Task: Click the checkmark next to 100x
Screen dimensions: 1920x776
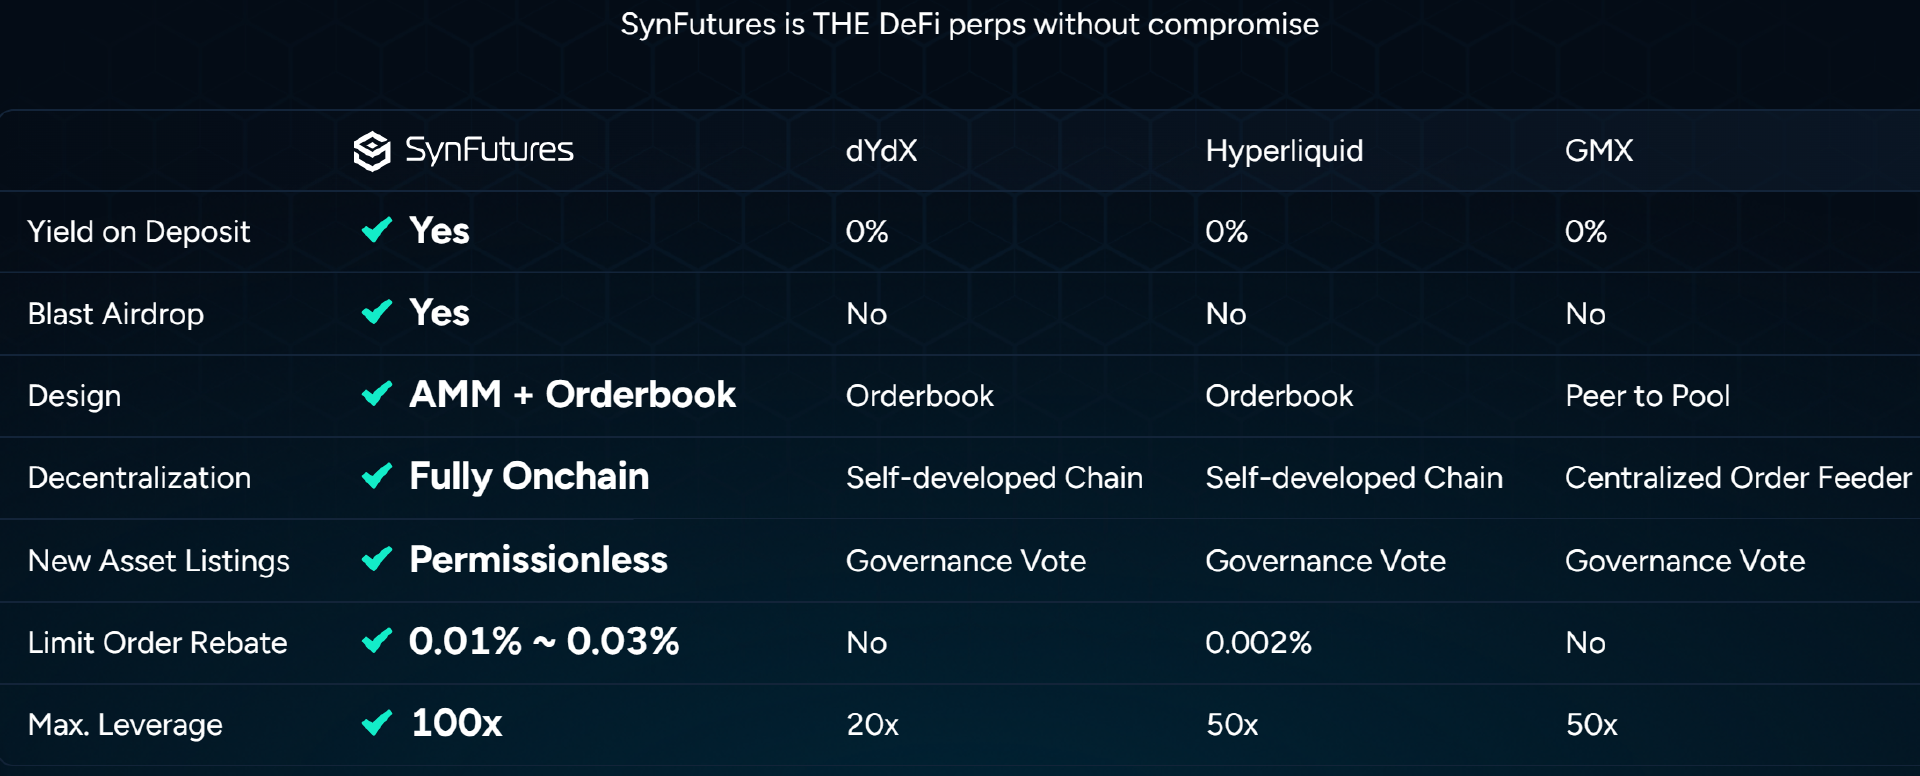Action: point(377,723)
